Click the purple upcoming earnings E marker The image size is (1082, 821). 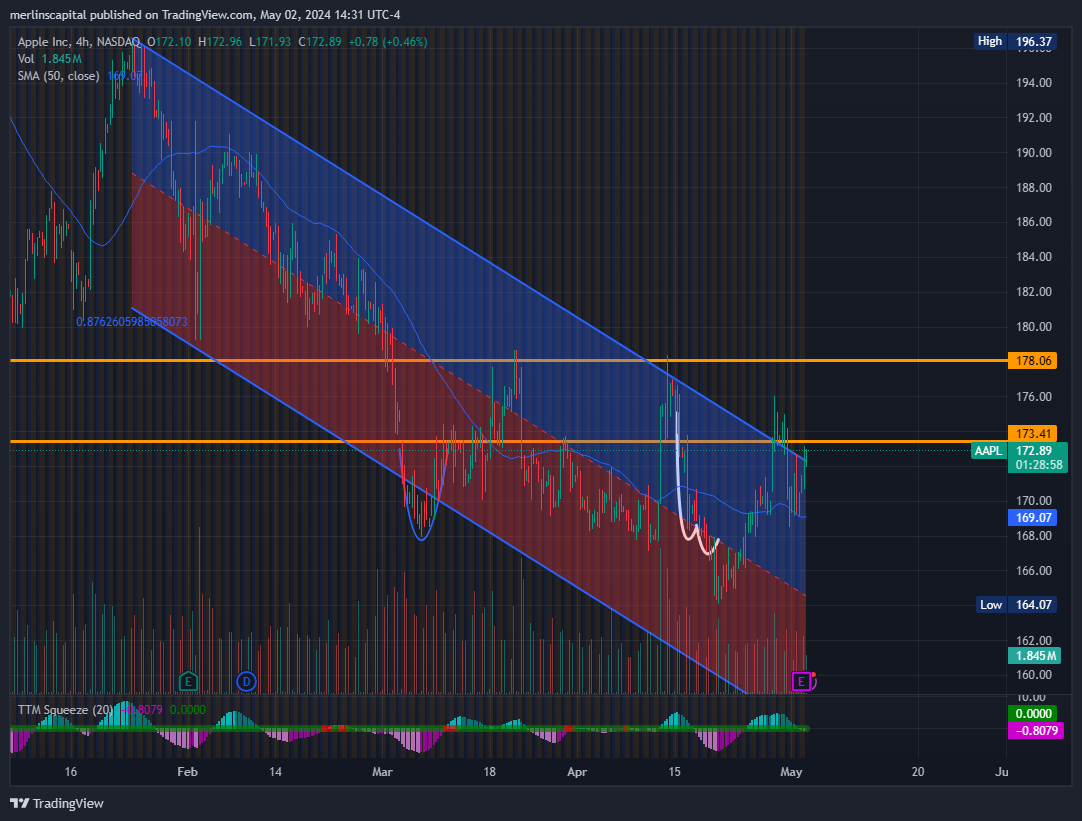[x=801, y=682]
